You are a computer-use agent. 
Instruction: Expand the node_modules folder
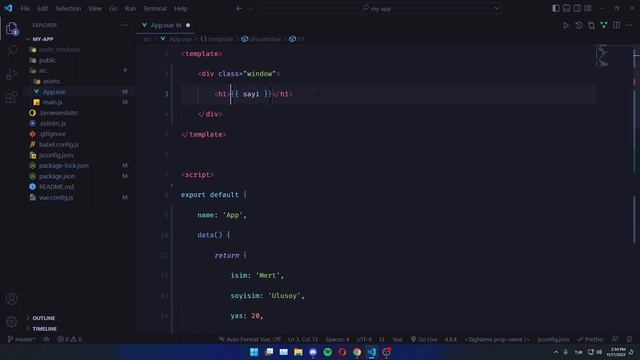click(x=59, y=50)
